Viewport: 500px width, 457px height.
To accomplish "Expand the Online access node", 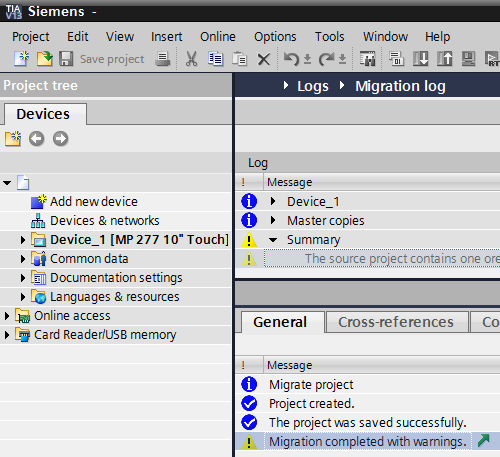I will click(7, 316).
